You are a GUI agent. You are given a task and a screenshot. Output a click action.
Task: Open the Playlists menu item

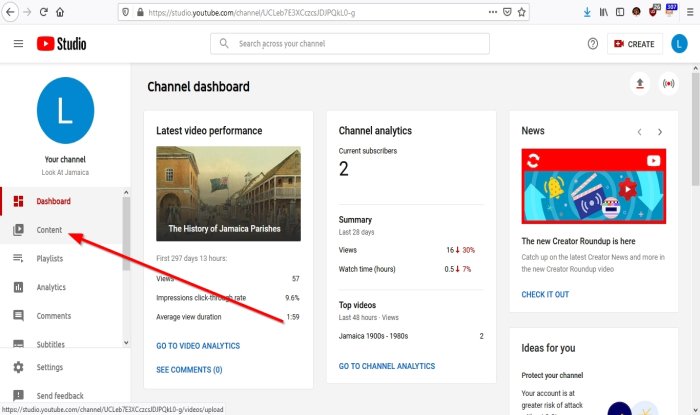61,258
